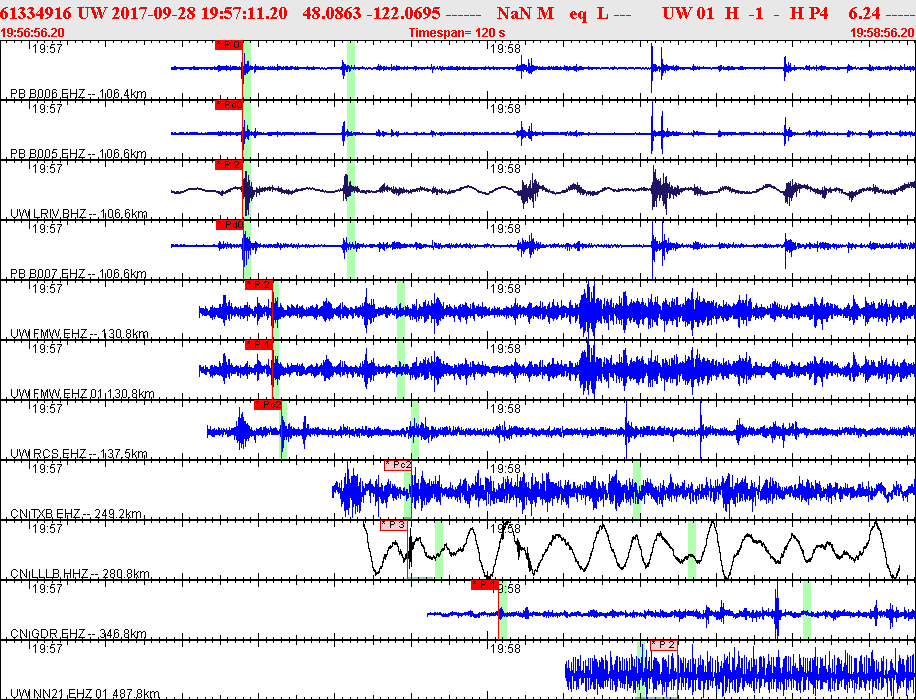The width and height of the screenshot is (916, 700).
Task: Select the '* P 1' pick on UW FMW EHZ 01
Action: point(258,345)
